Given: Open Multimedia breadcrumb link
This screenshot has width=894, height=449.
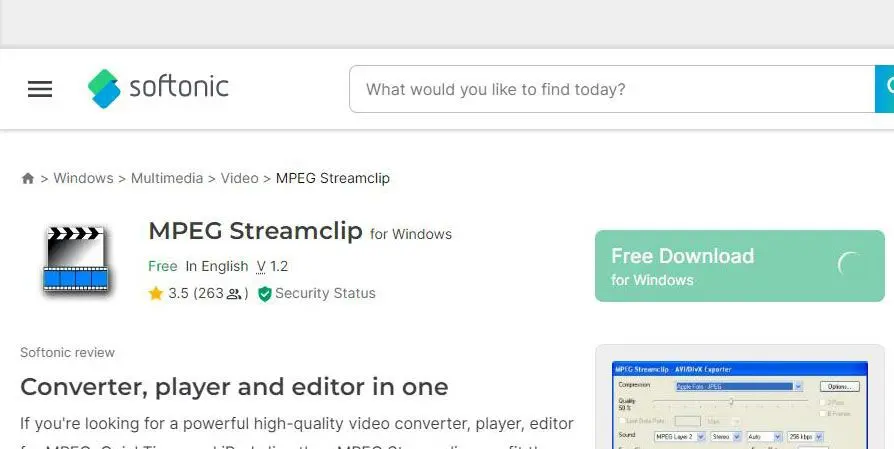Looking at the screenshot, I should tap(167, 178).
